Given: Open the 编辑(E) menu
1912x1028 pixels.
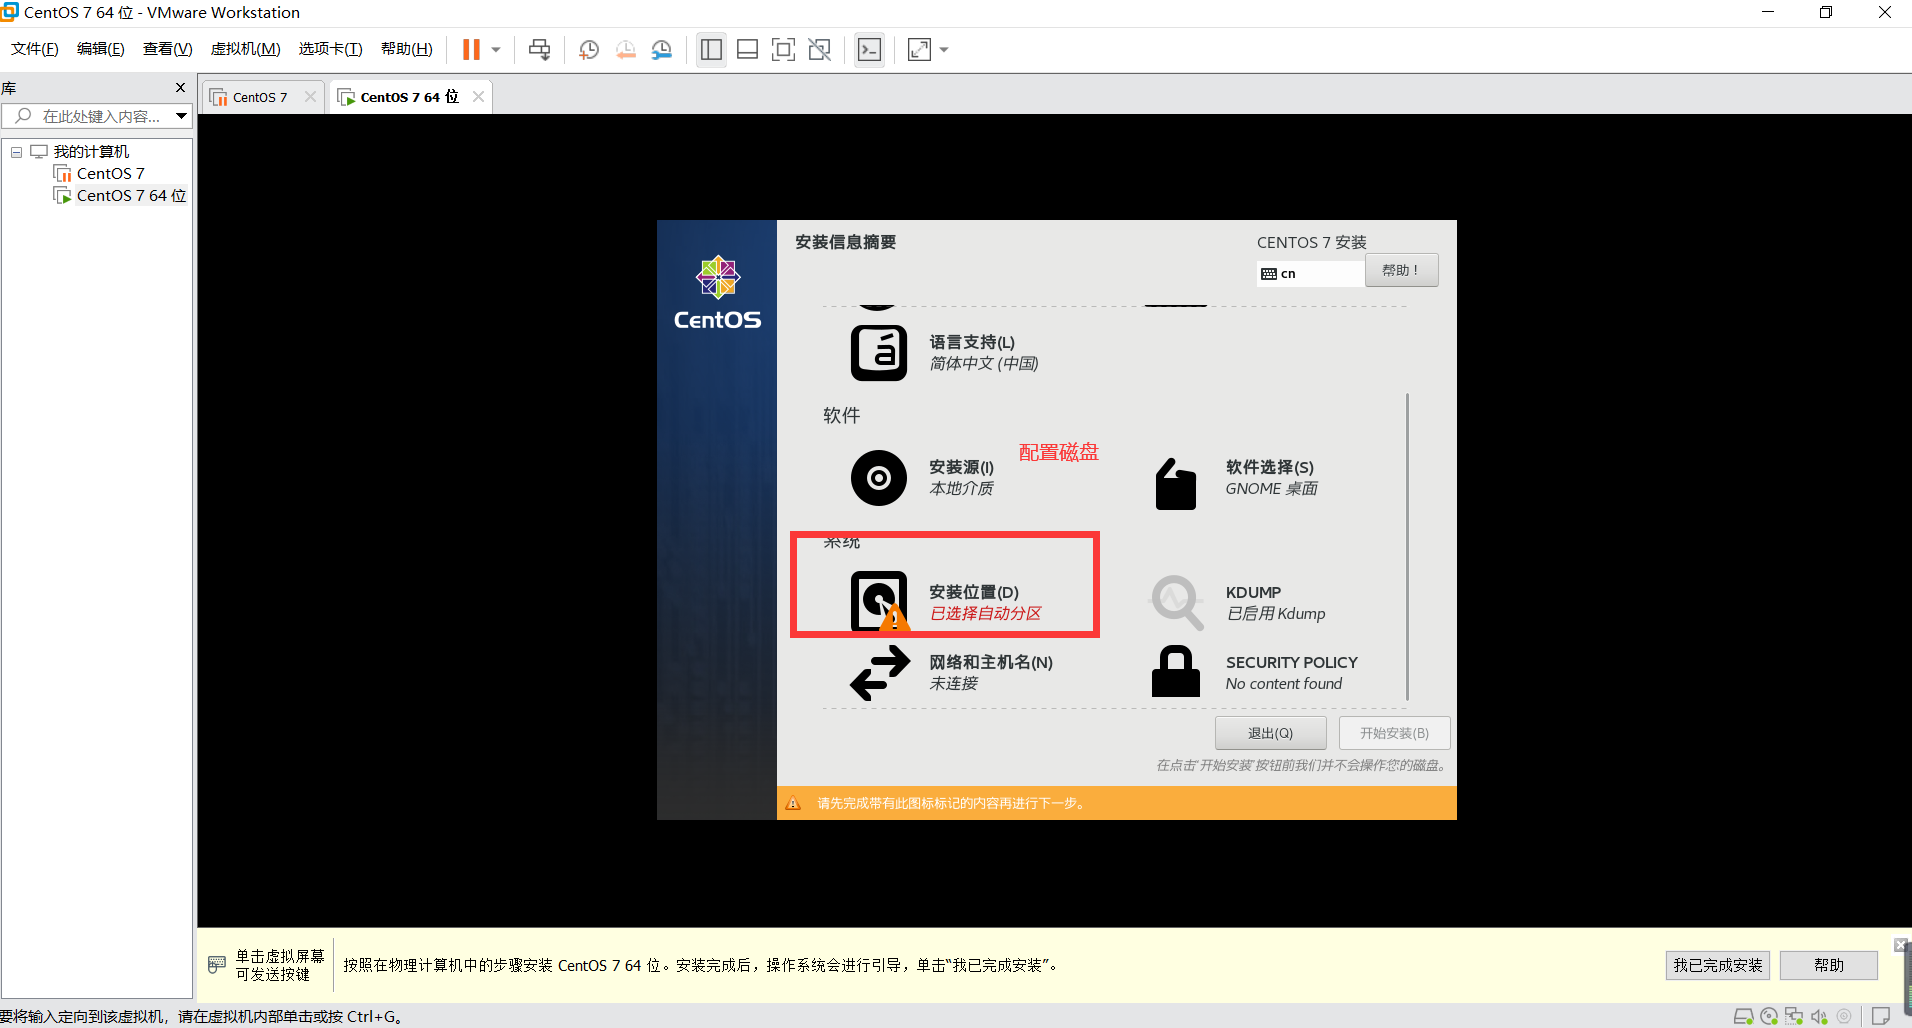Looking at the screenshot, I should tap(101, 49).
